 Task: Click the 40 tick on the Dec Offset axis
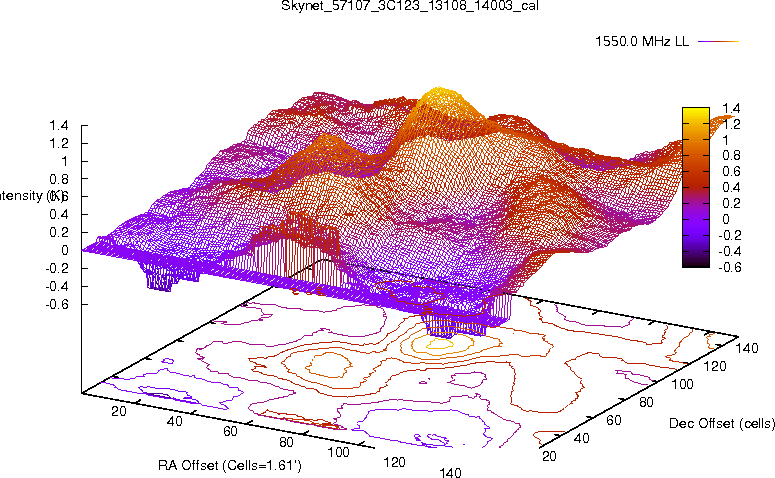tap(581, 438)
